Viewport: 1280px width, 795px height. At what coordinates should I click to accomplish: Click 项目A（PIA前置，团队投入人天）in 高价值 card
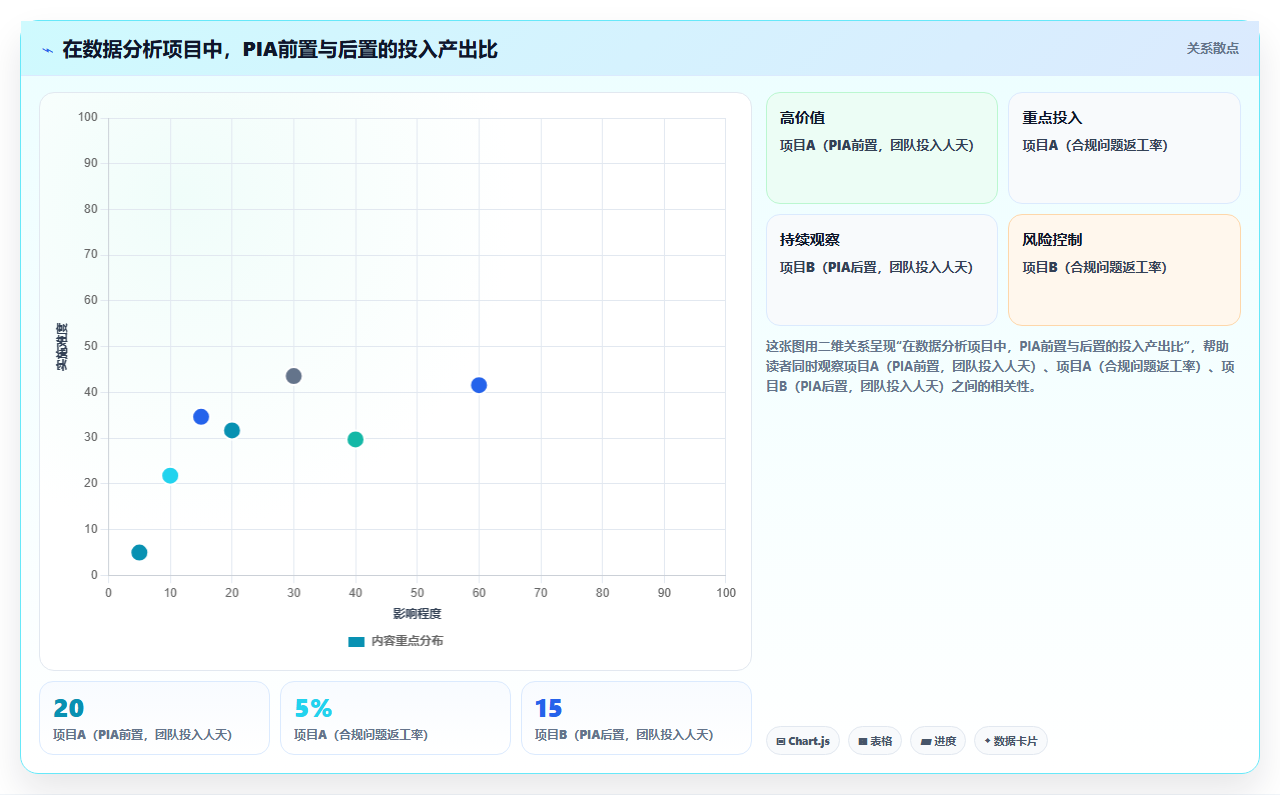click(x=877, y=145)
